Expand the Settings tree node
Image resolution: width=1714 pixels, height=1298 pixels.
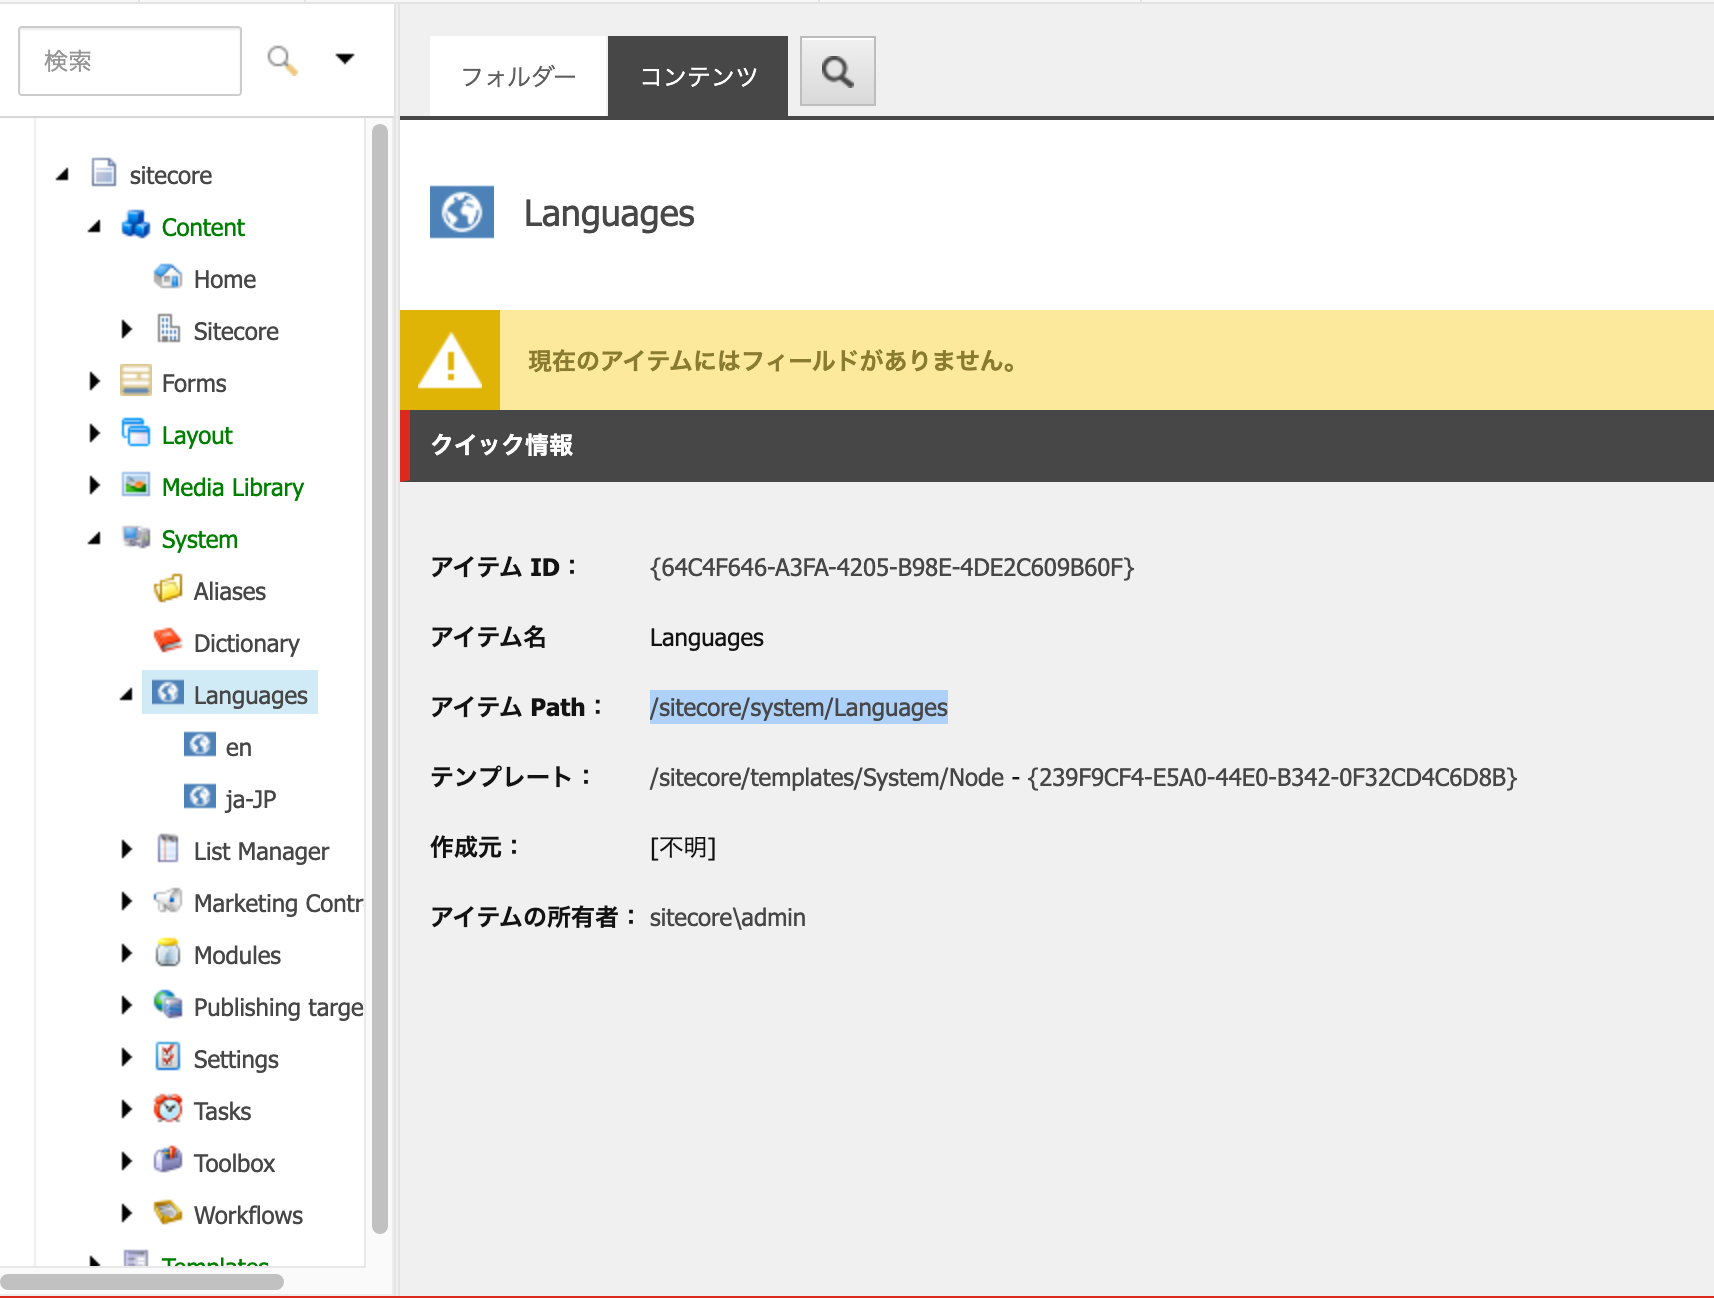126,1057
